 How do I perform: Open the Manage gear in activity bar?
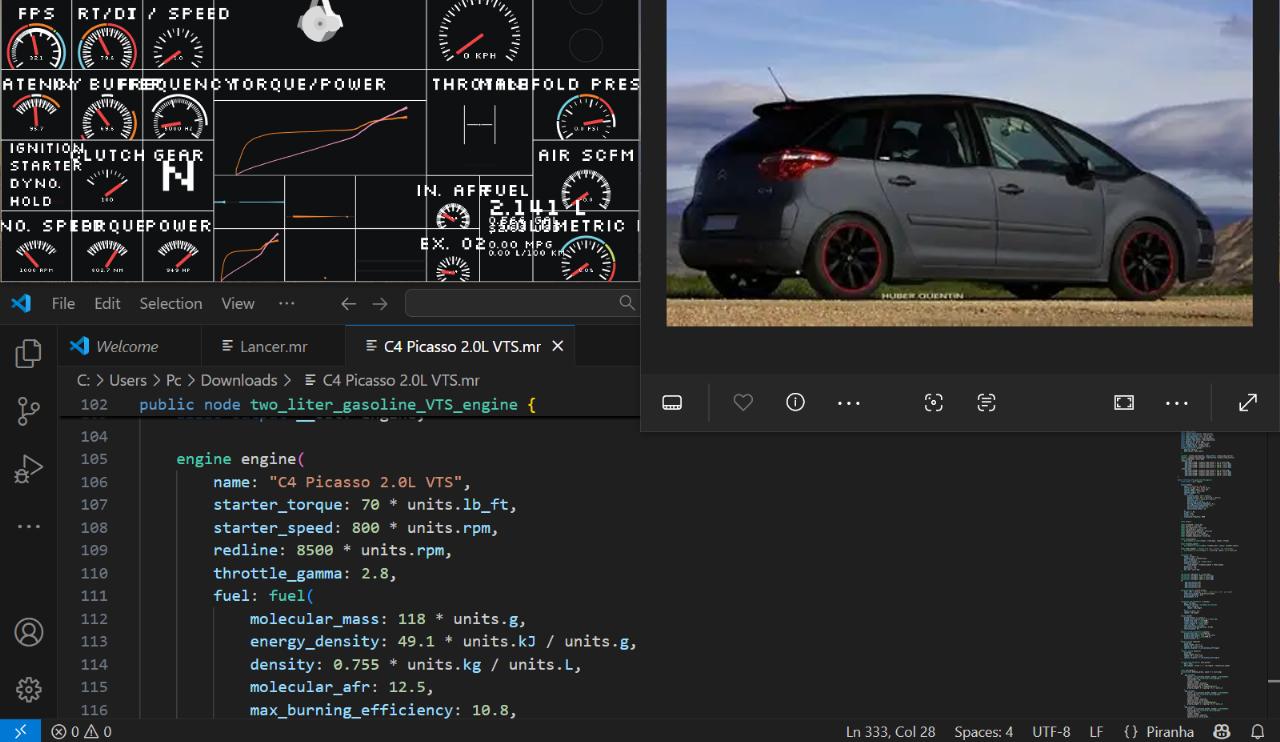tap(29, 689)
